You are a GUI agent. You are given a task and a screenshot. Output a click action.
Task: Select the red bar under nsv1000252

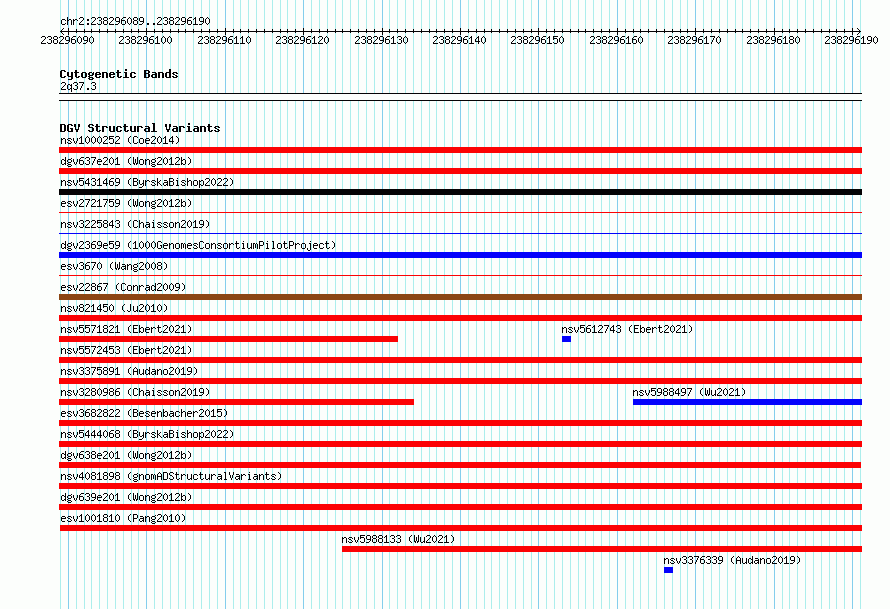click(x=460, y=150)
